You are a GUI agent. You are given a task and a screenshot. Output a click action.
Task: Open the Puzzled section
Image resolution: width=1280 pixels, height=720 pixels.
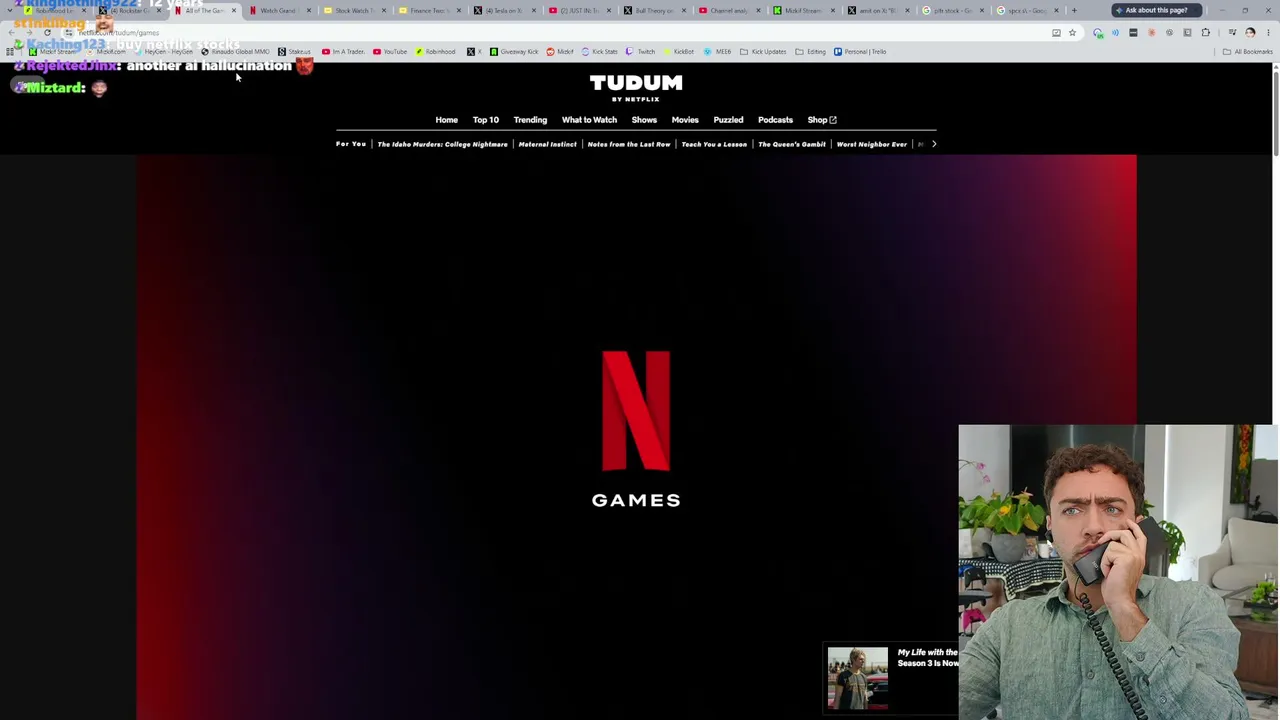728,120
